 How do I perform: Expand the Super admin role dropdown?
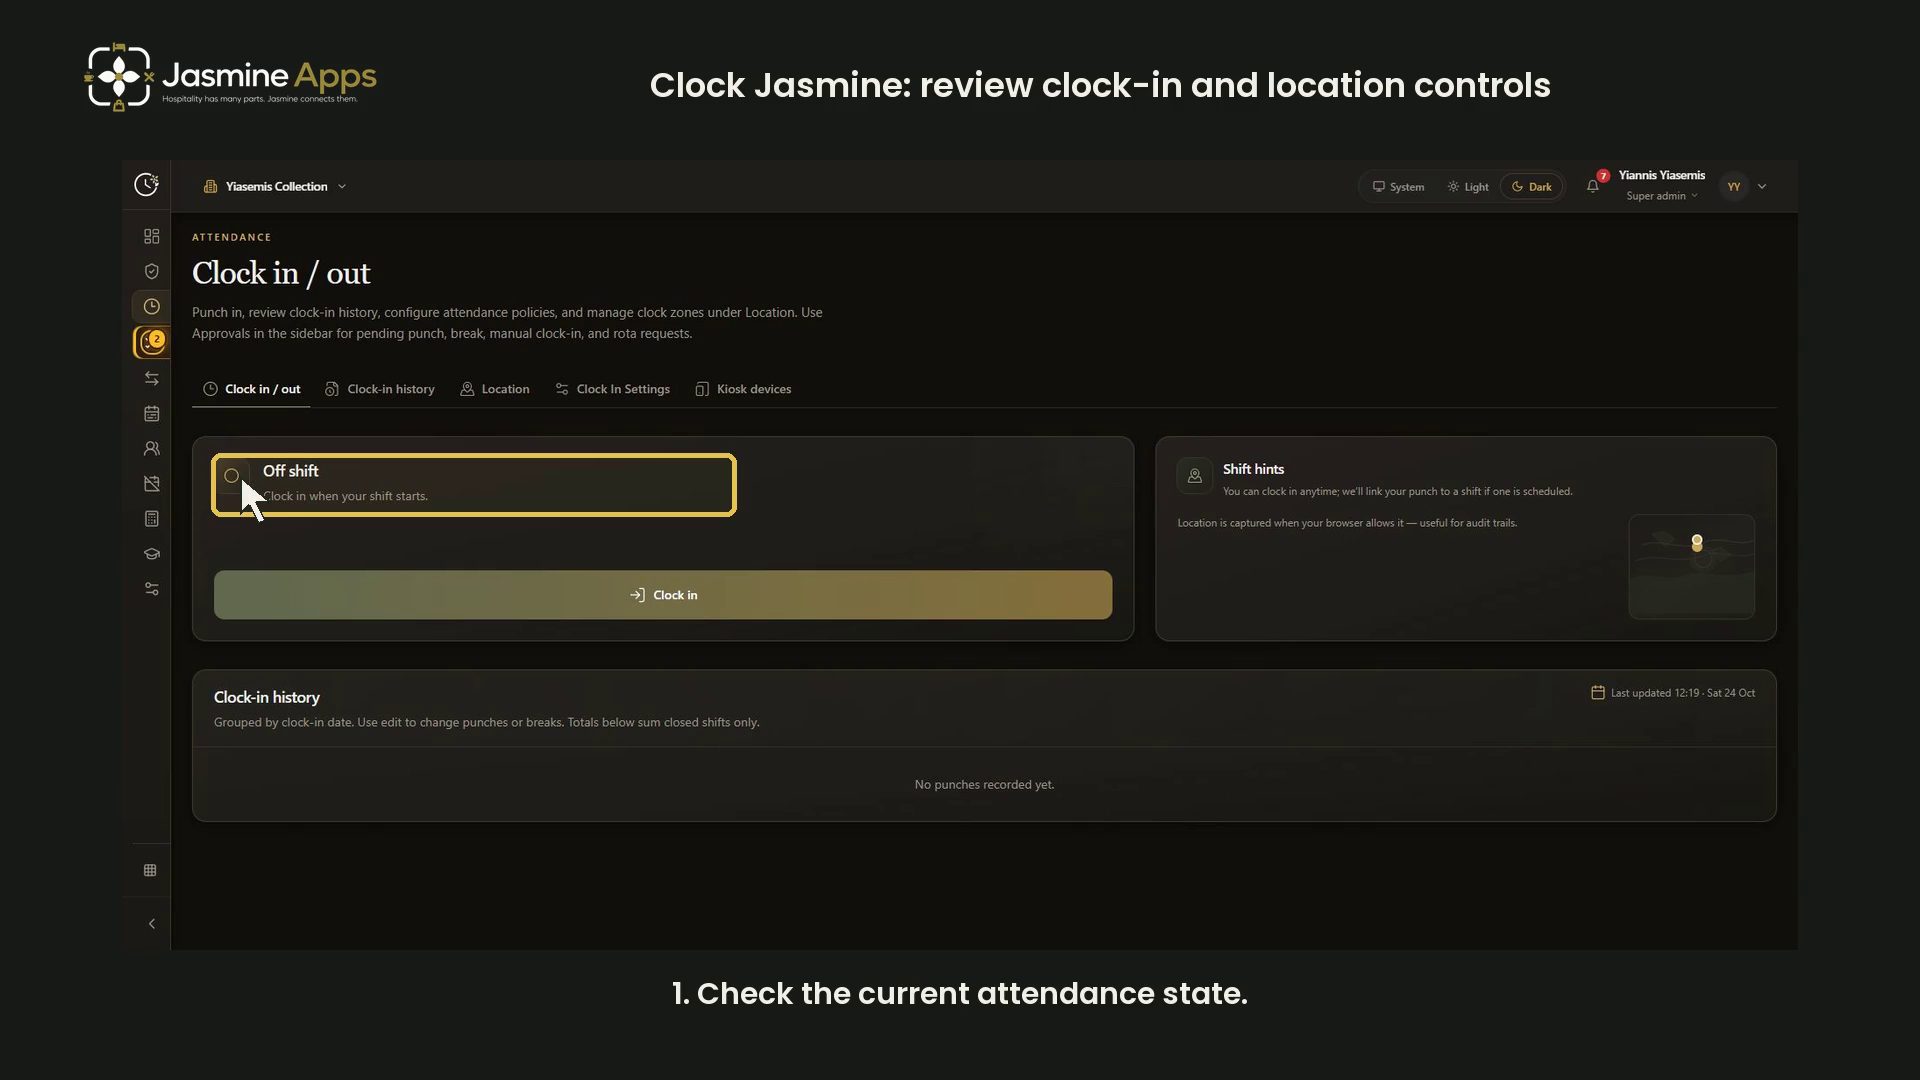click(1662, 196)
